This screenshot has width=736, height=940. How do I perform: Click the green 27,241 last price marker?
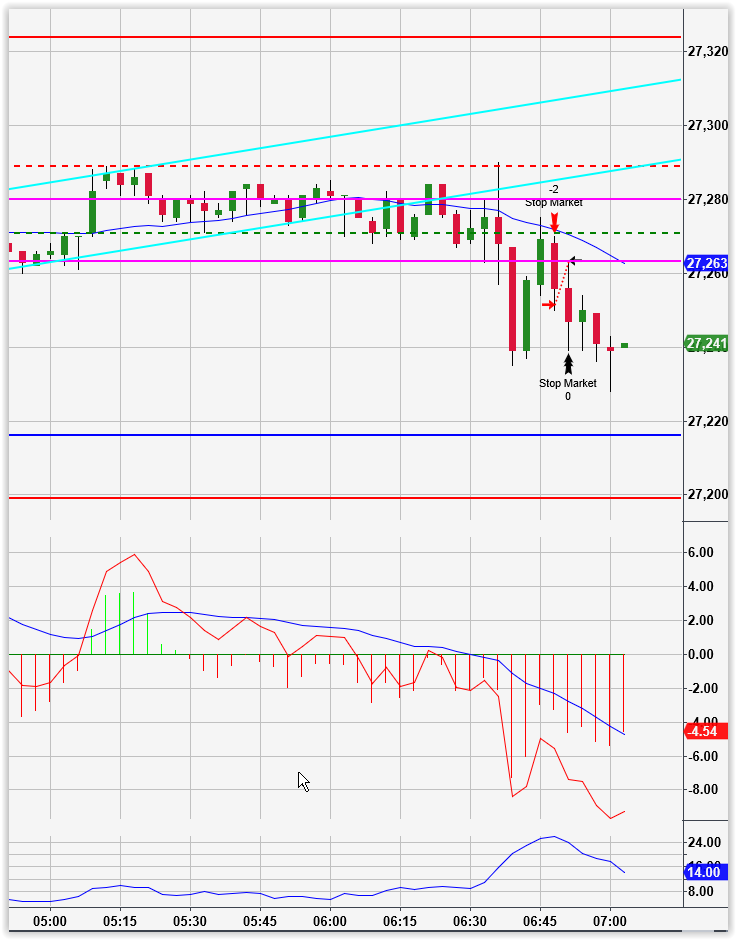707,344
